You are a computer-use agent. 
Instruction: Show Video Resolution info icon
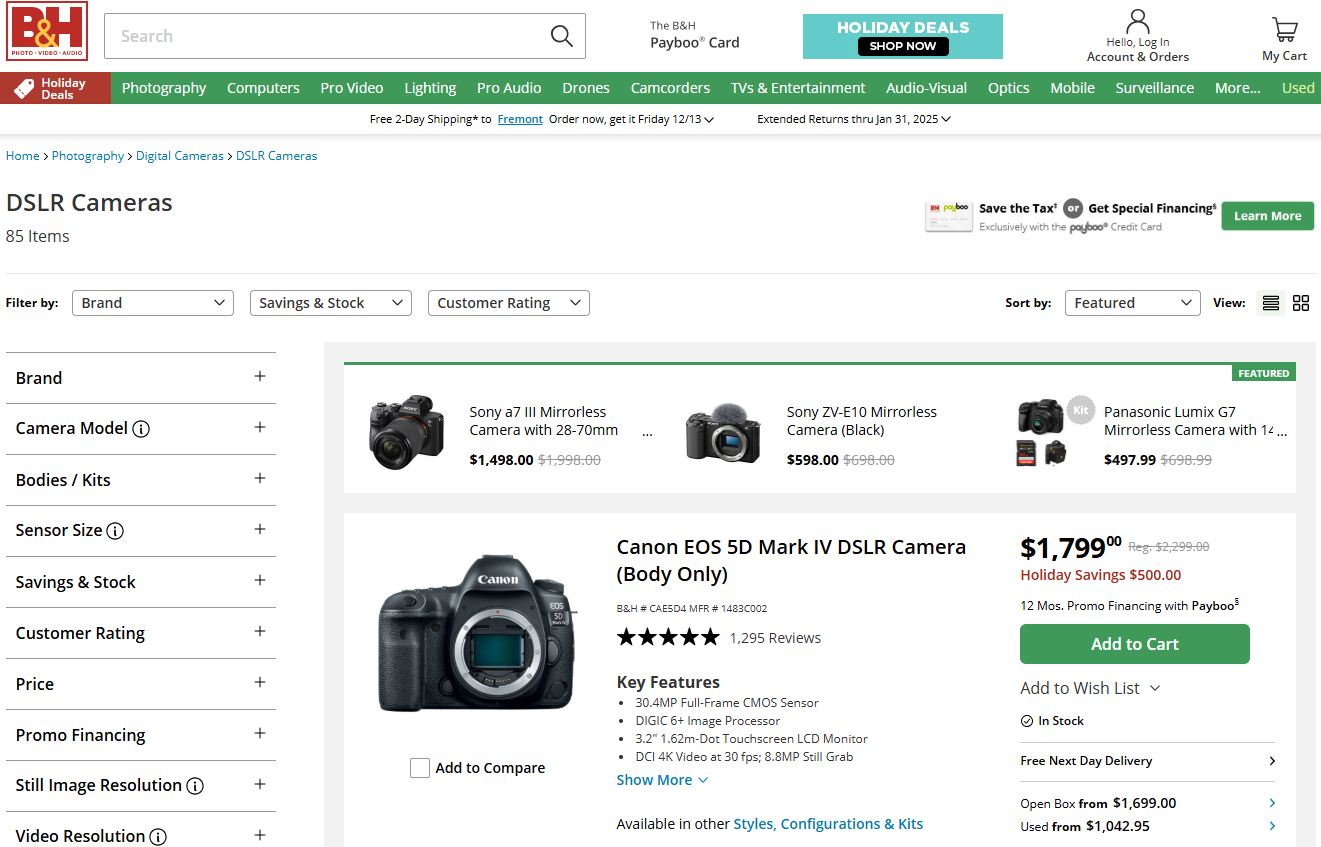pyautogui.click(x=158, y=837)
